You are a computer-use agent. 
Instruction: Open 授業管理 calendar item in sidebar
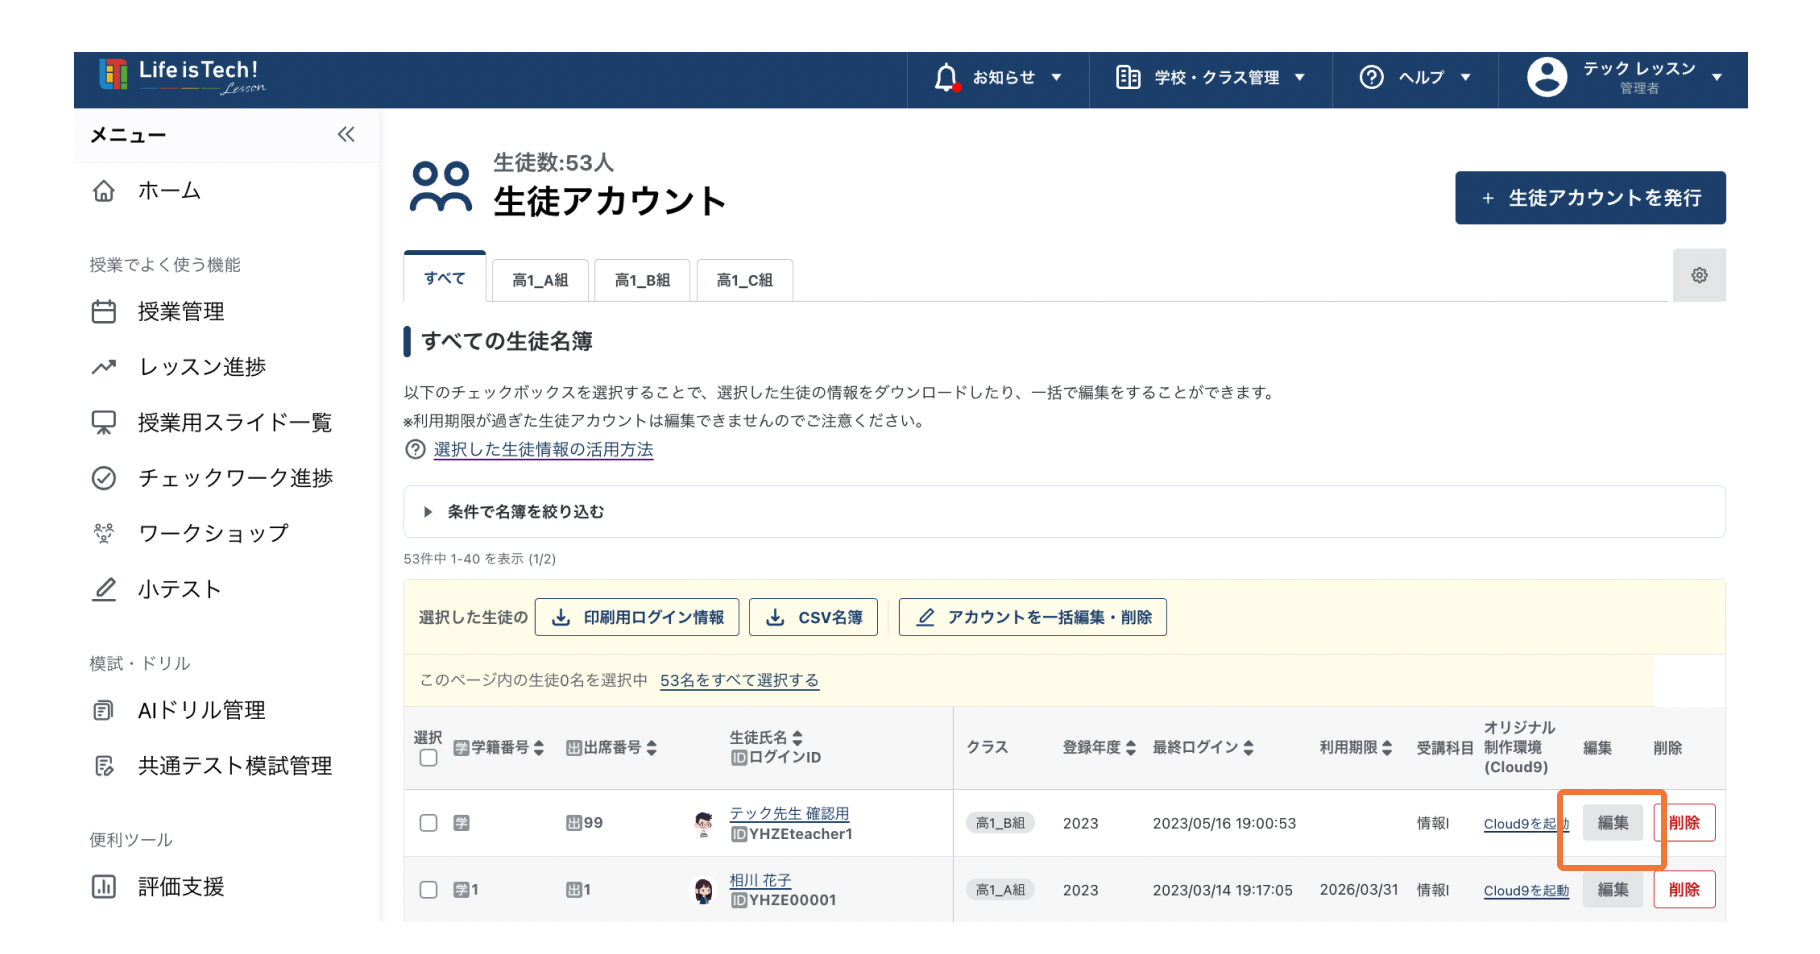[x=180, y=312]
